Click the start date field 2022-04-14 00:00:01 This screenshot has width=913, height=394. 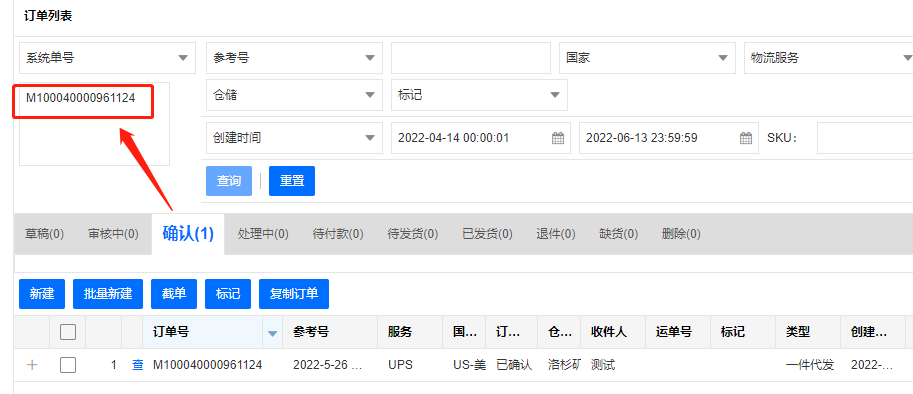click(x=481, y=138)
